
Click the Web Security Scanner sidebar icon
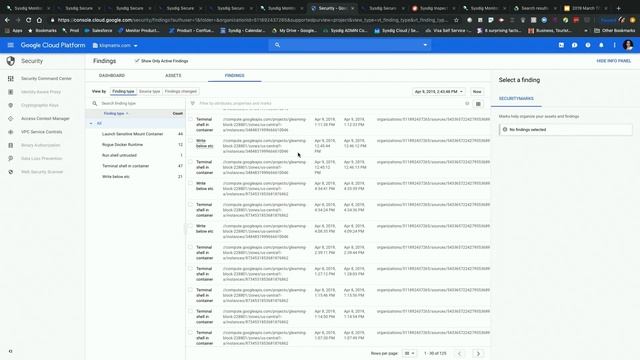pyautogui.click(x=11, y=172)
